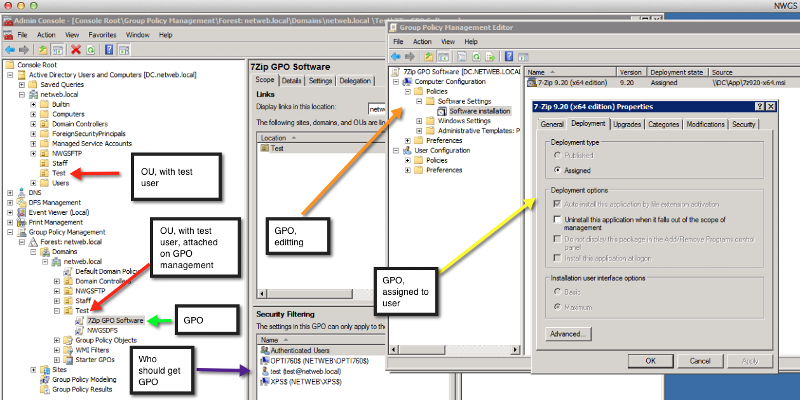Select Basic installation user interface option

(x=558, y=292)
